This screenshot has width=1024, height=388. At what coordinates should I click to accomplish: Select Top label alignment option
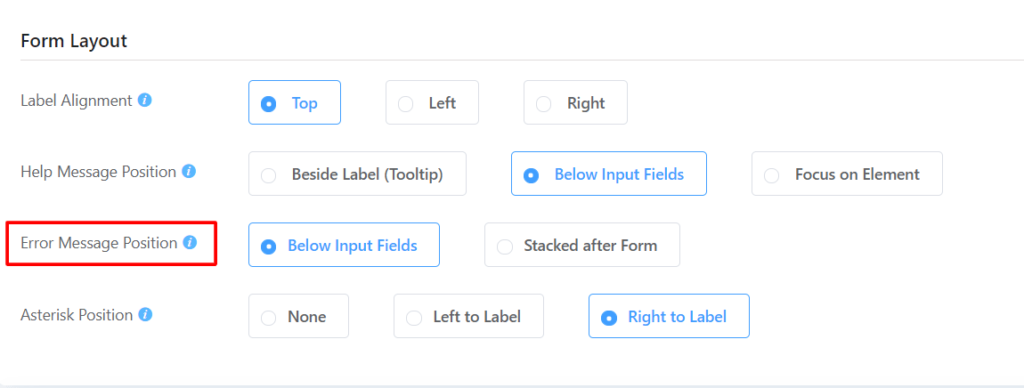pyautogui.click(x=295, y=103)
